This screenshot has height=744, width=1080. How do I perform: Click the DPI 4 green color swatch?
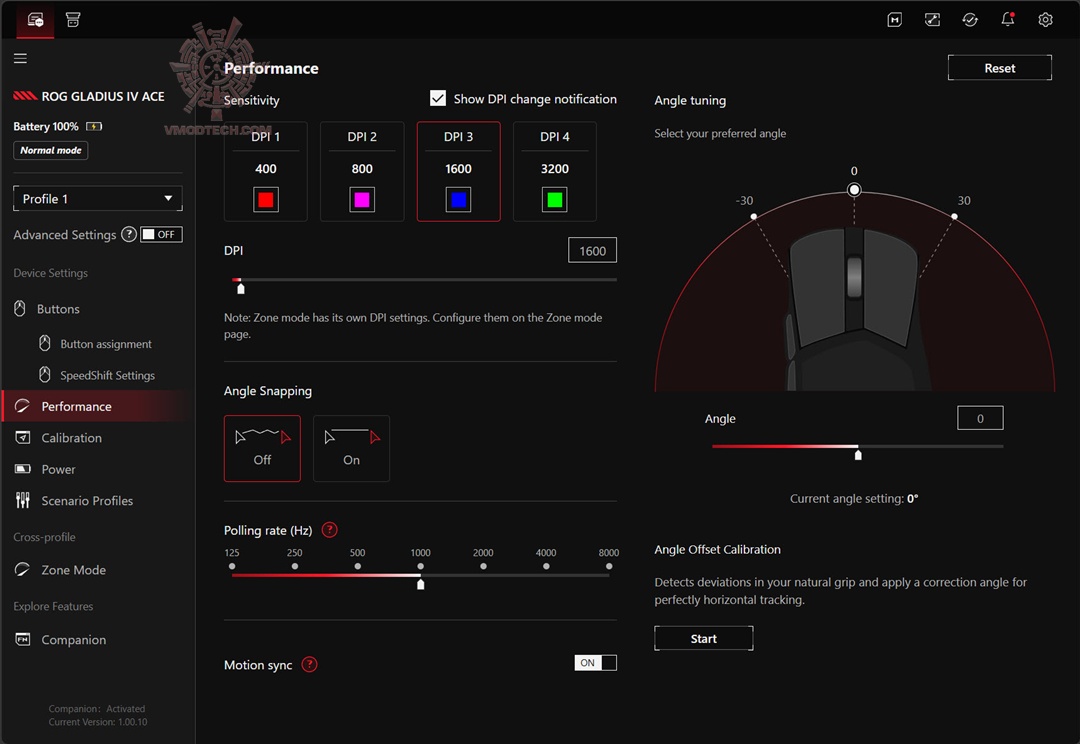(x=555, y=200)
